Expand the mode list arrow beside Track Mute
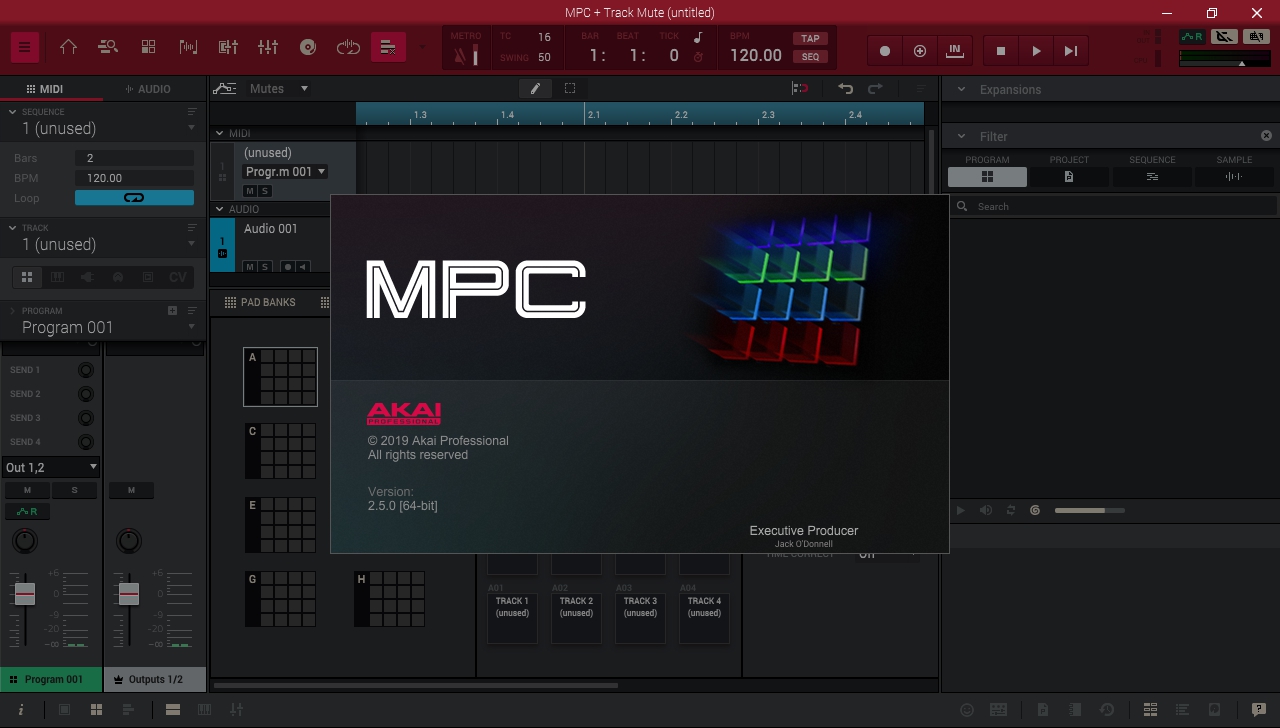This screenshot has height=728, width=1280. (x=422, y=47)
